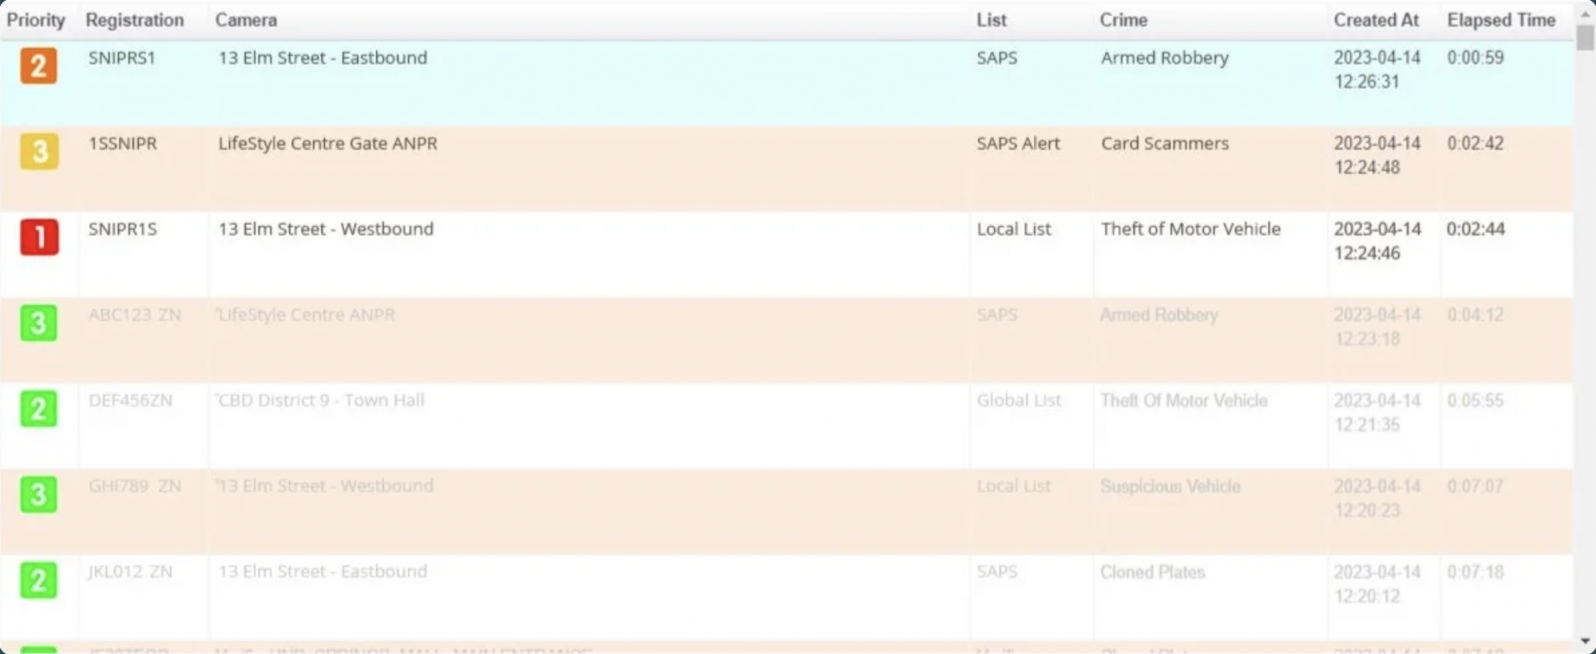The width and height of the screenshot is (1596, 654).
Task: Click camera 'LifeStyle Centre ANPR' in ABC123 ZN row
Action: tap(306, 315)
